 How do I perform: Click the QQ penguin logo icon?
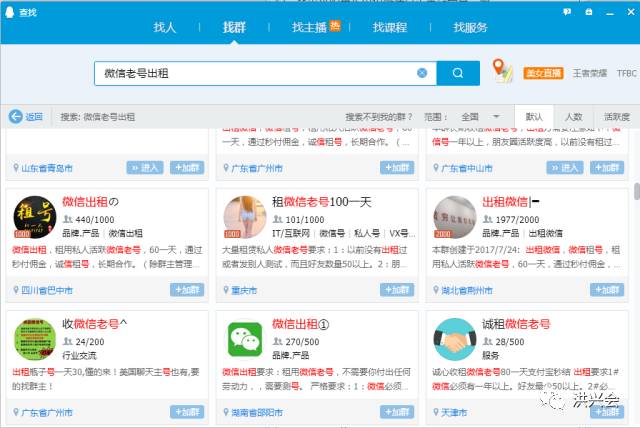pyautogui.click(x=9, y=12)
